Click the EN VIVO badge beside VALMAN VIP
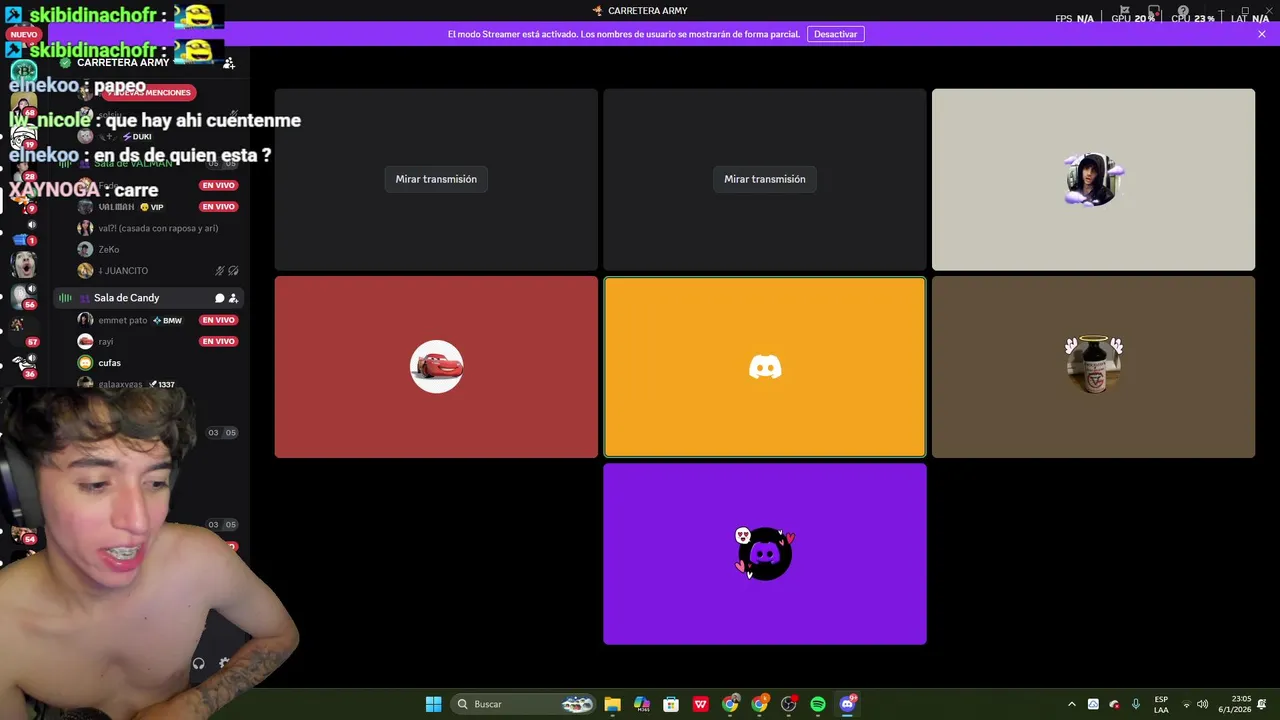The image size is (1280, 720). 218,207
